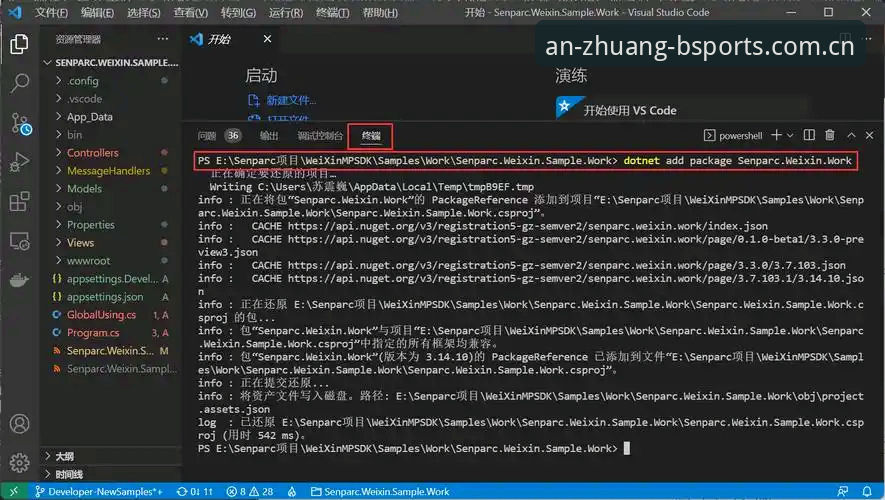Image resolution: width=885 pixels, height=500 pixels.
Task: Click the Developer-NewSamples branch indicator
Action: point(99,492)
